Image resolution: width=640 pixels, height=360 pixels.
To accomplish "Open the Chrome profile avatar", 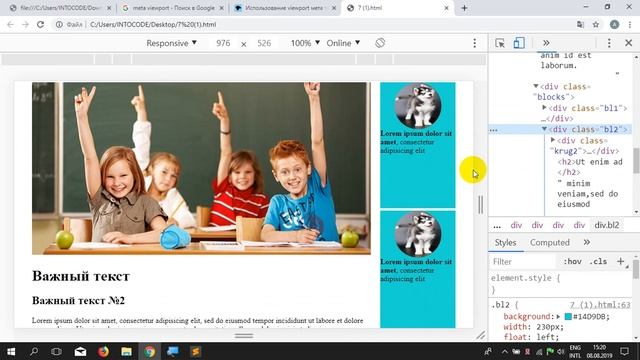I will pos(614,24).
